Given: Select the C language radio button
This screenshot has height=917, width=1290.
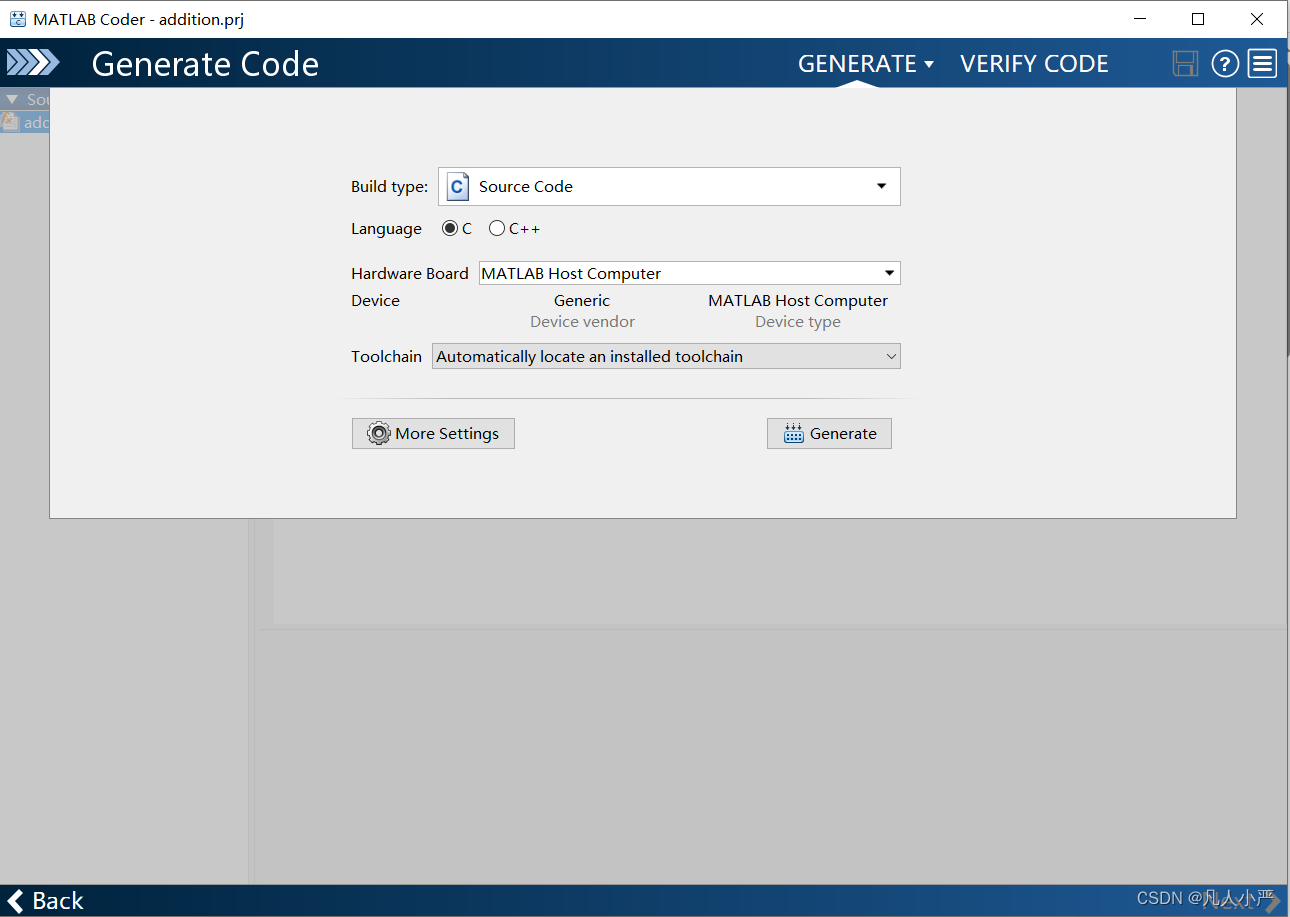Looking at the screenshot, I should click(x=450, y=229).
